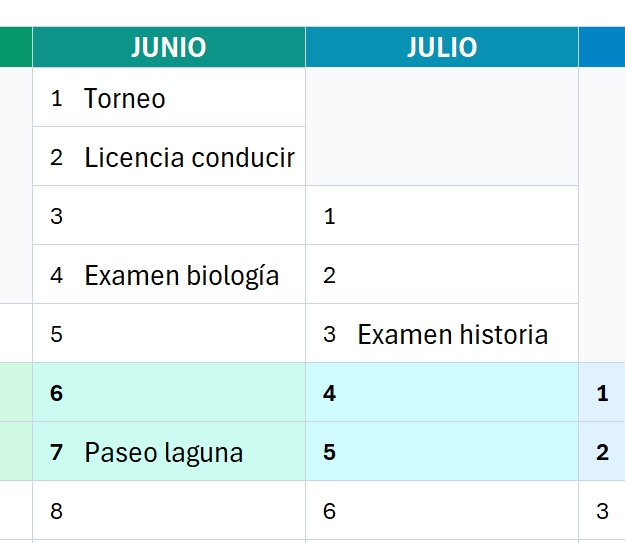Viewport: 625px width, 543px height.
Task: Click the July 1 cell
Action: (x=441, y=216)
